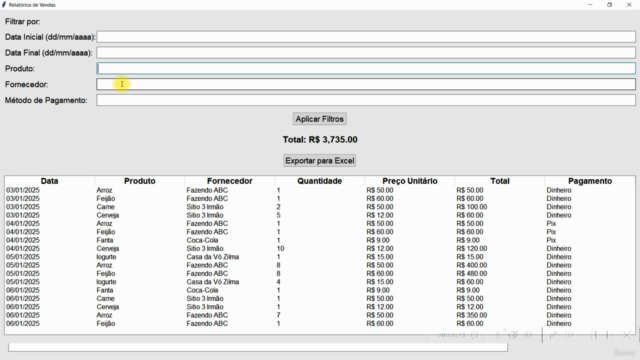Click the Relatórios de Vendas title icon
The height and width of the screenshot is (360, 640).
click(4, 5)
